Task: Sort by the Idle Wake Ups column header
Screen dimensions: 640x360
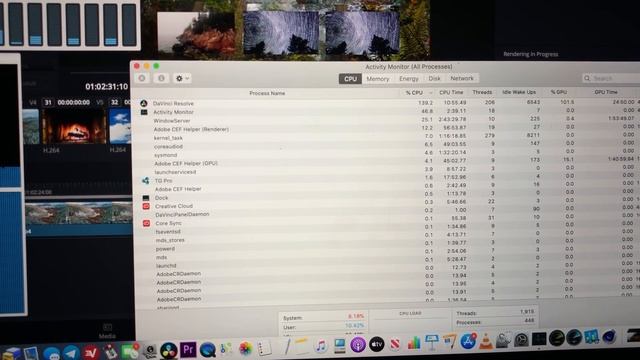Action: (x=519, y=92)
